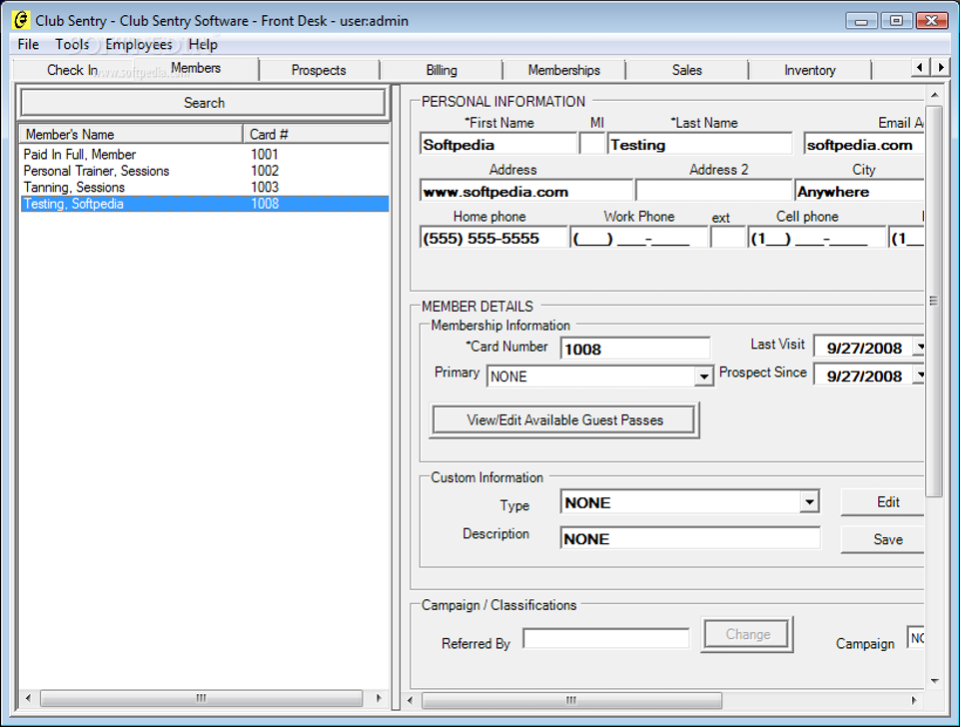Open the Primary membership dropdown
Screen dimensions: 960x727
(703, 377)
